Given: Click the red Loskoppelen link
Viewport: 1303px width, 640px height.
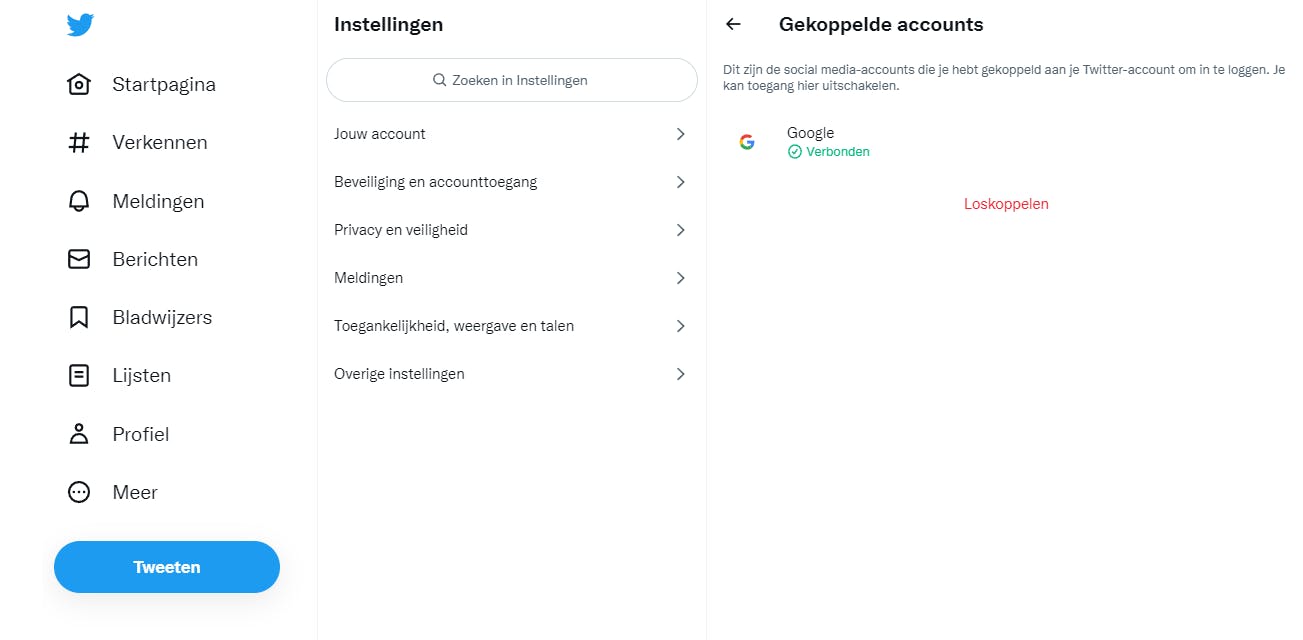Looking at the screenshot, I should (1006, 204).
